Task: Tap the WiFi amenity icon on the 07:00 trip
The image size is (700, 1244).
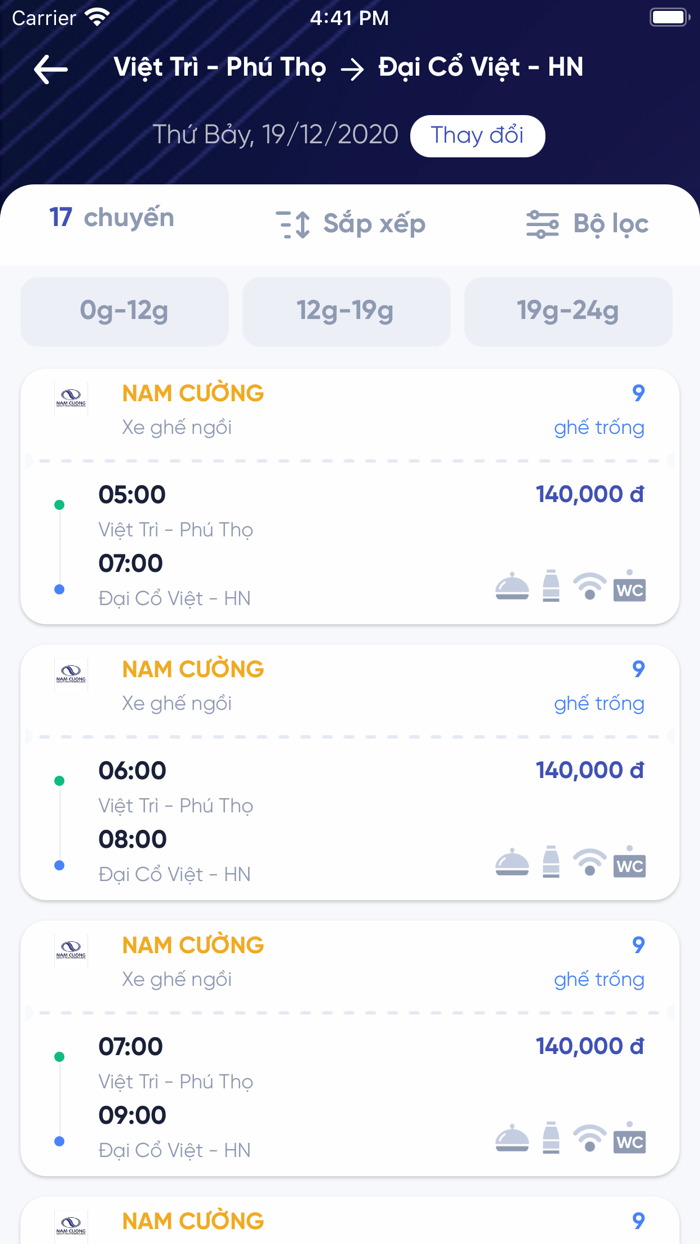Action: click(589, 1137)
